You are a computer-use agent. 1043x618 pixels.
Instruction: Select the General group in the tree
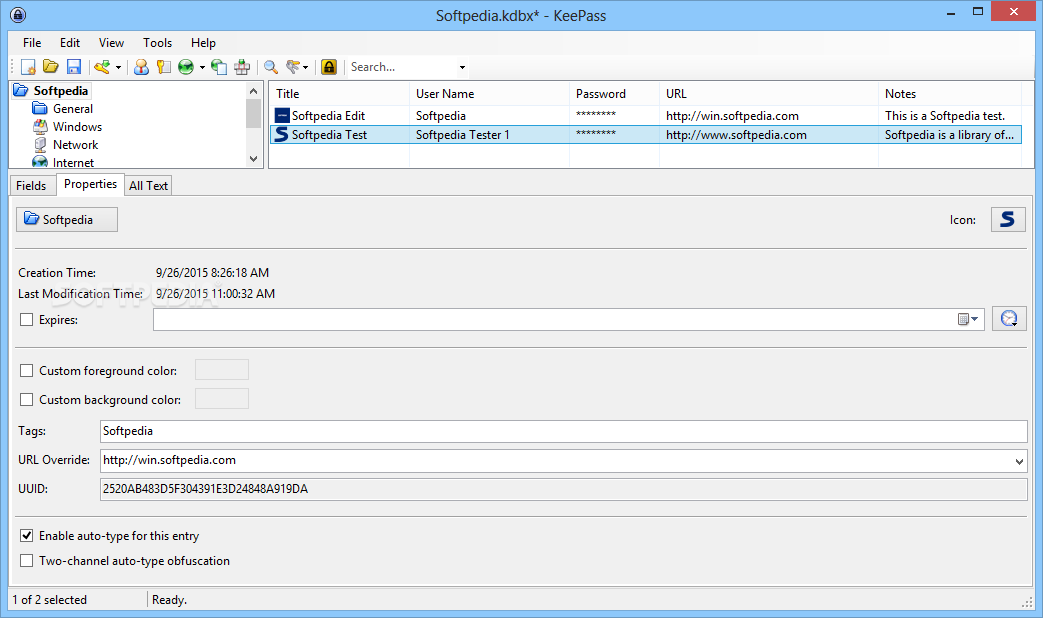click(x=73, y=108)
